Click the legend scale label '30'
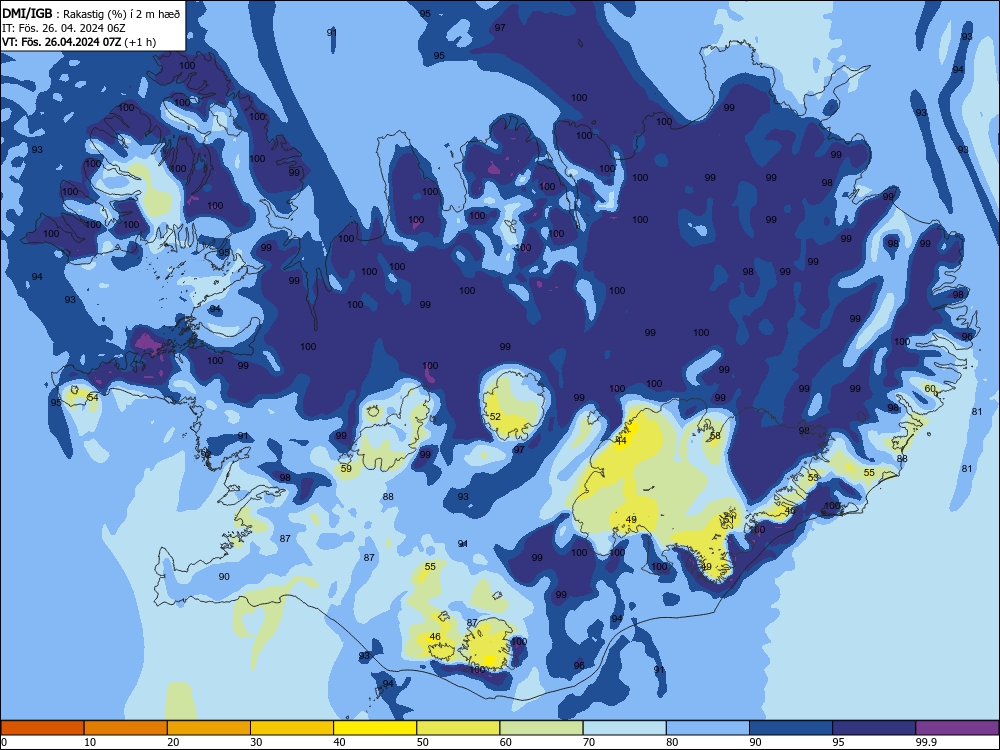Image resolution: width=1000 pixels, height=750 pixels. click(x=256, y=742)
